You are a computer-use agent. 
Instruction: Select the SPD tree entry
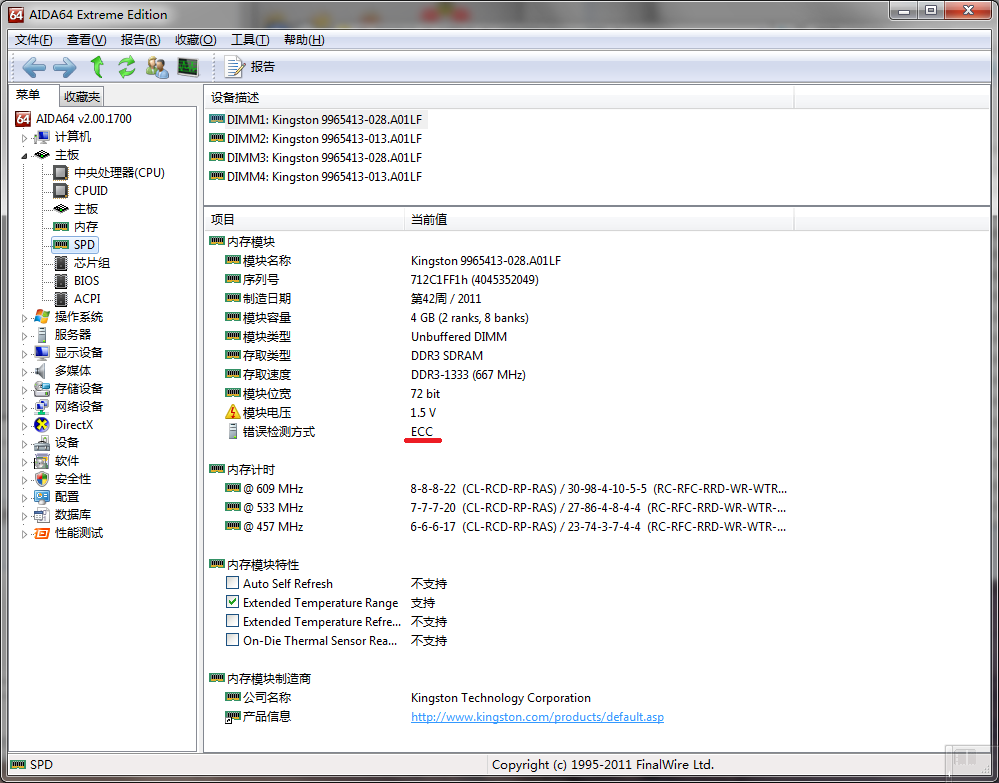click(x=83, y=245)
